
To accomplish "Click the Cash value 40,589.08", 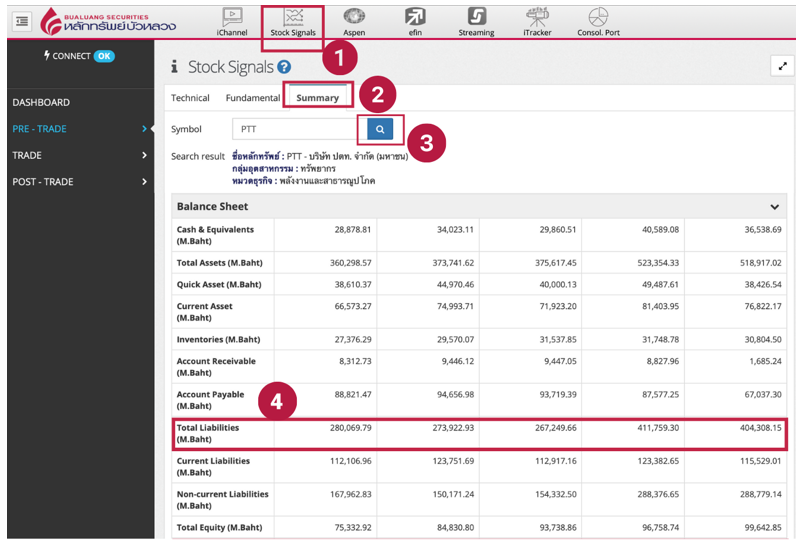I will (x=661, y=229).
